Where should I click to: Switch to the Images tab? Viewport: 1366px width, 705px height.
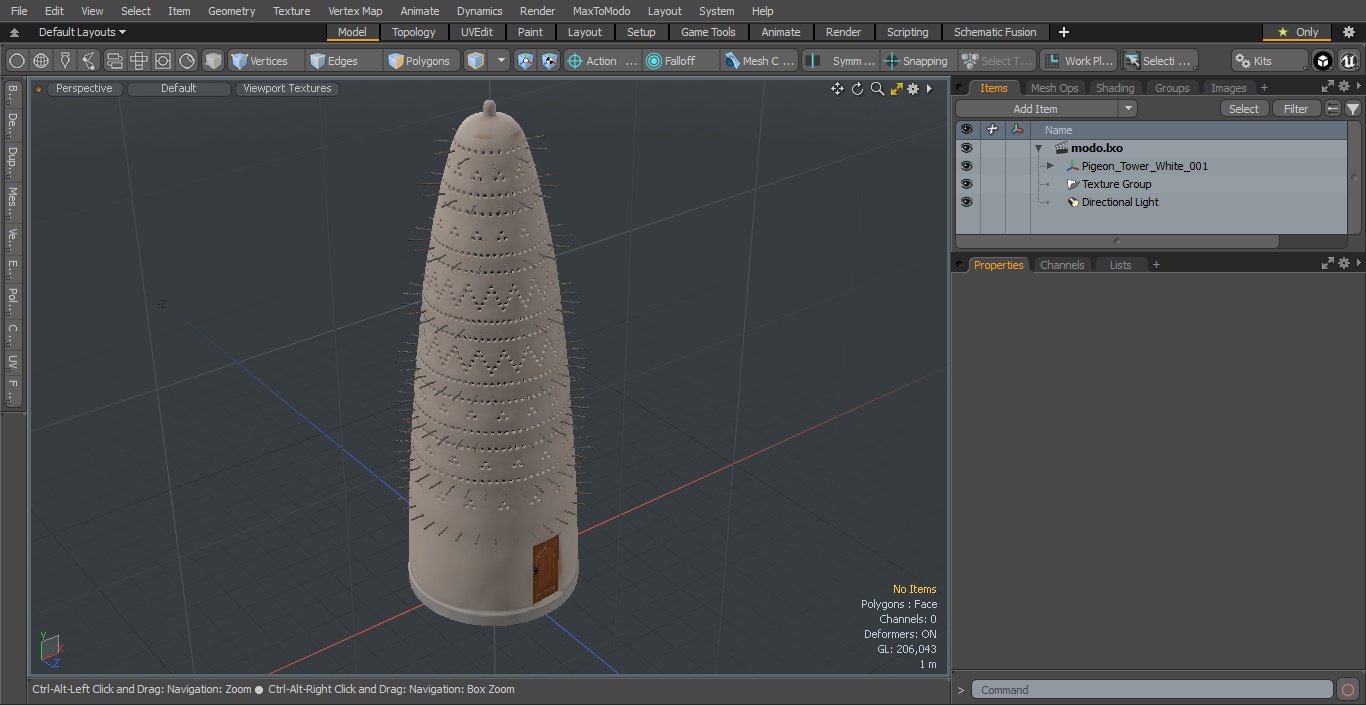[1228, 88]
